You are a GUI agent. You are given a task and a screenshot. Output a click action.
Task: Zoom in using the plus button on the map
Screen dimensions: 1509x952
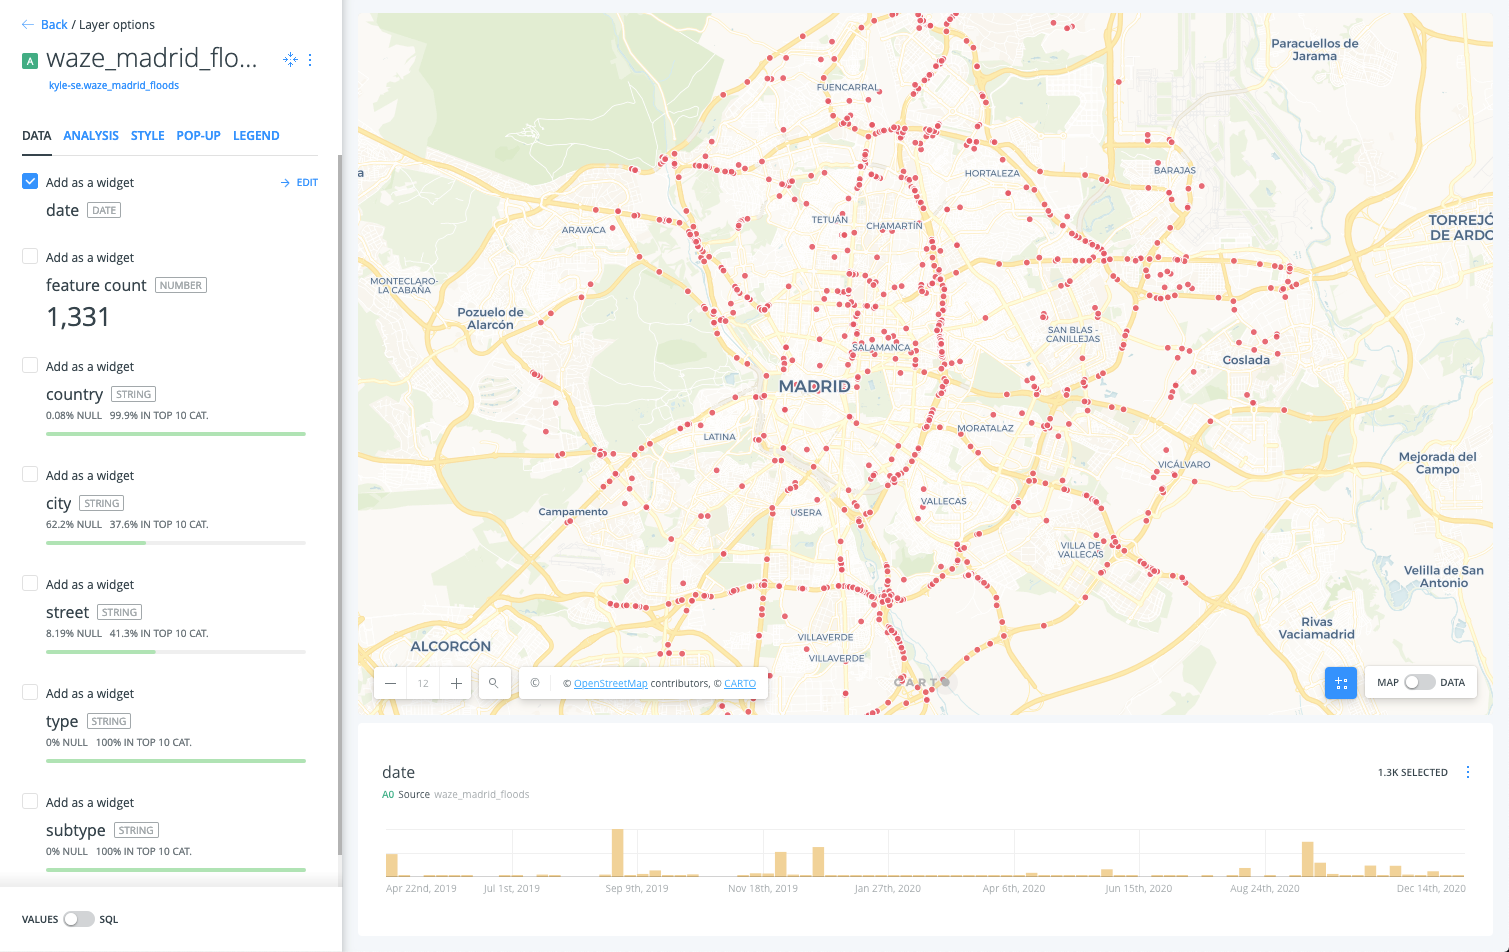coord(455,683)
